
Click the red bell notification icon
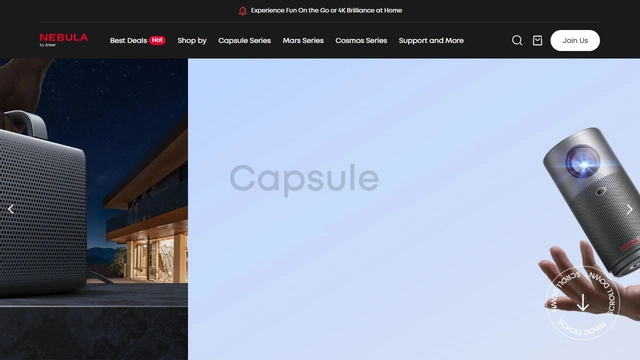point(242,11)
